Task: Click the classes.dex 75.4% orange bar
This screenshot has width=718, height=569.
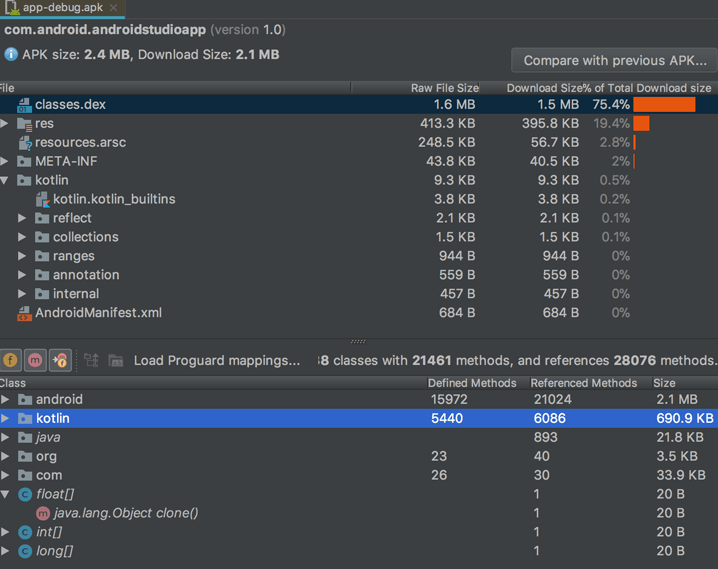Action: point(664,104)
